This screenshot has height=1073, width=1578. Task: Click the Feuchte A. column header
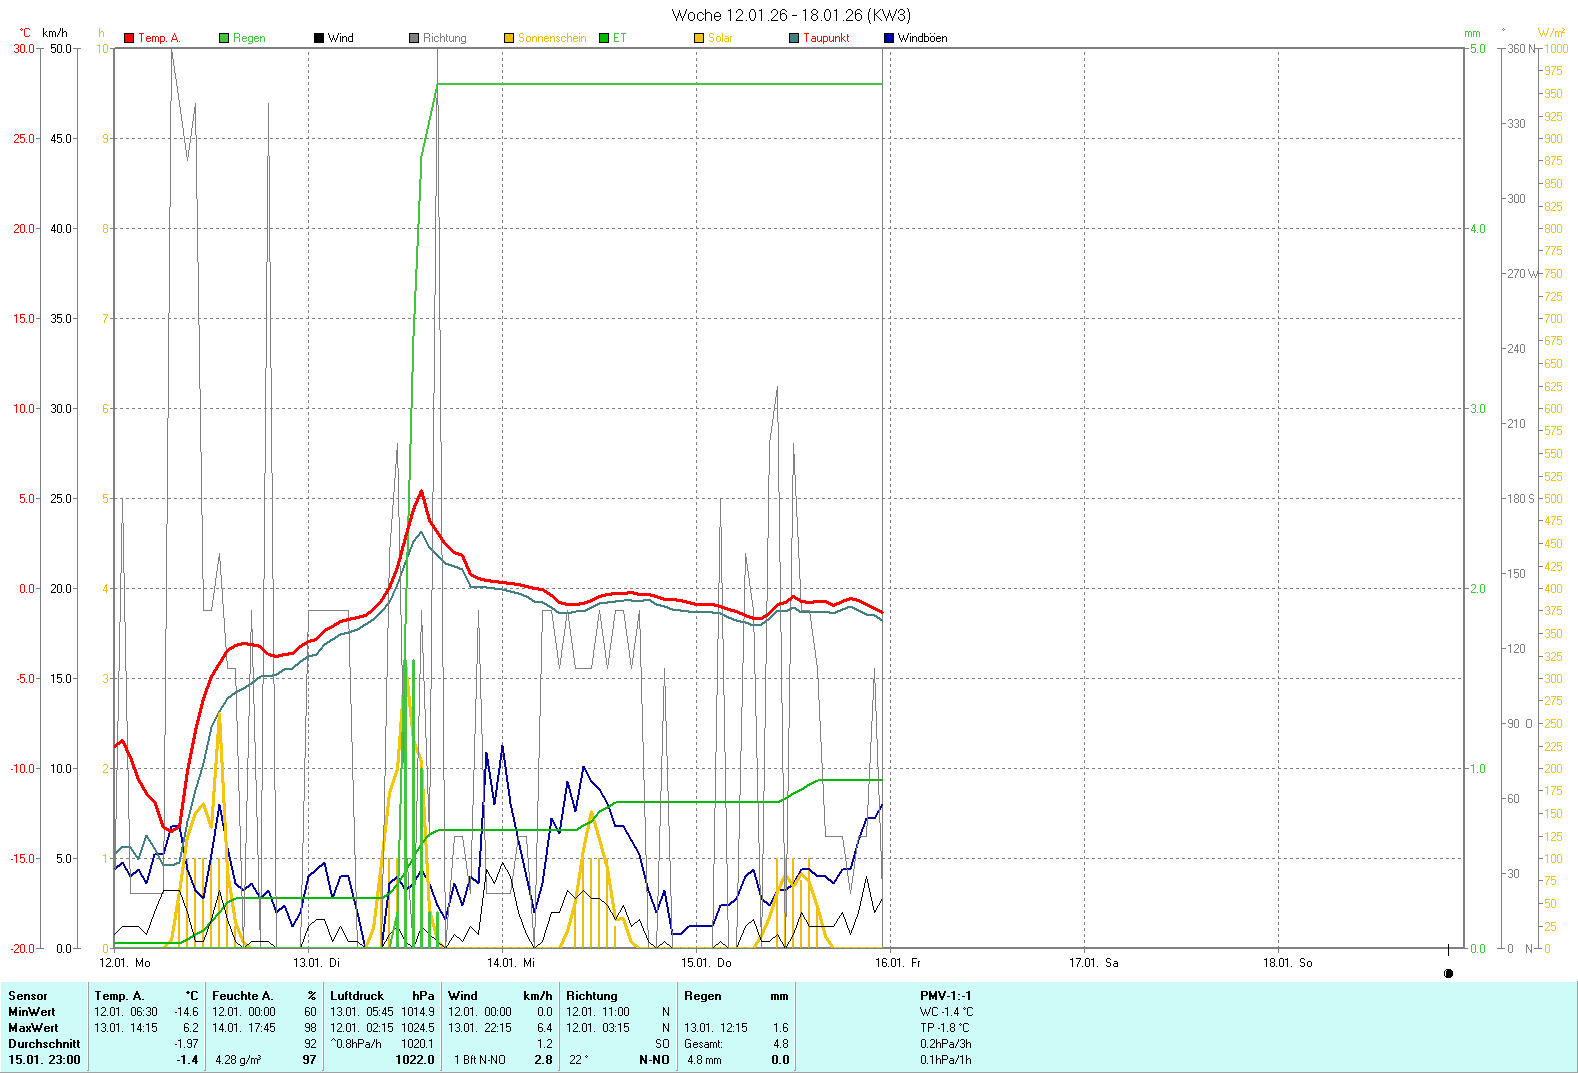pos(242,996)
